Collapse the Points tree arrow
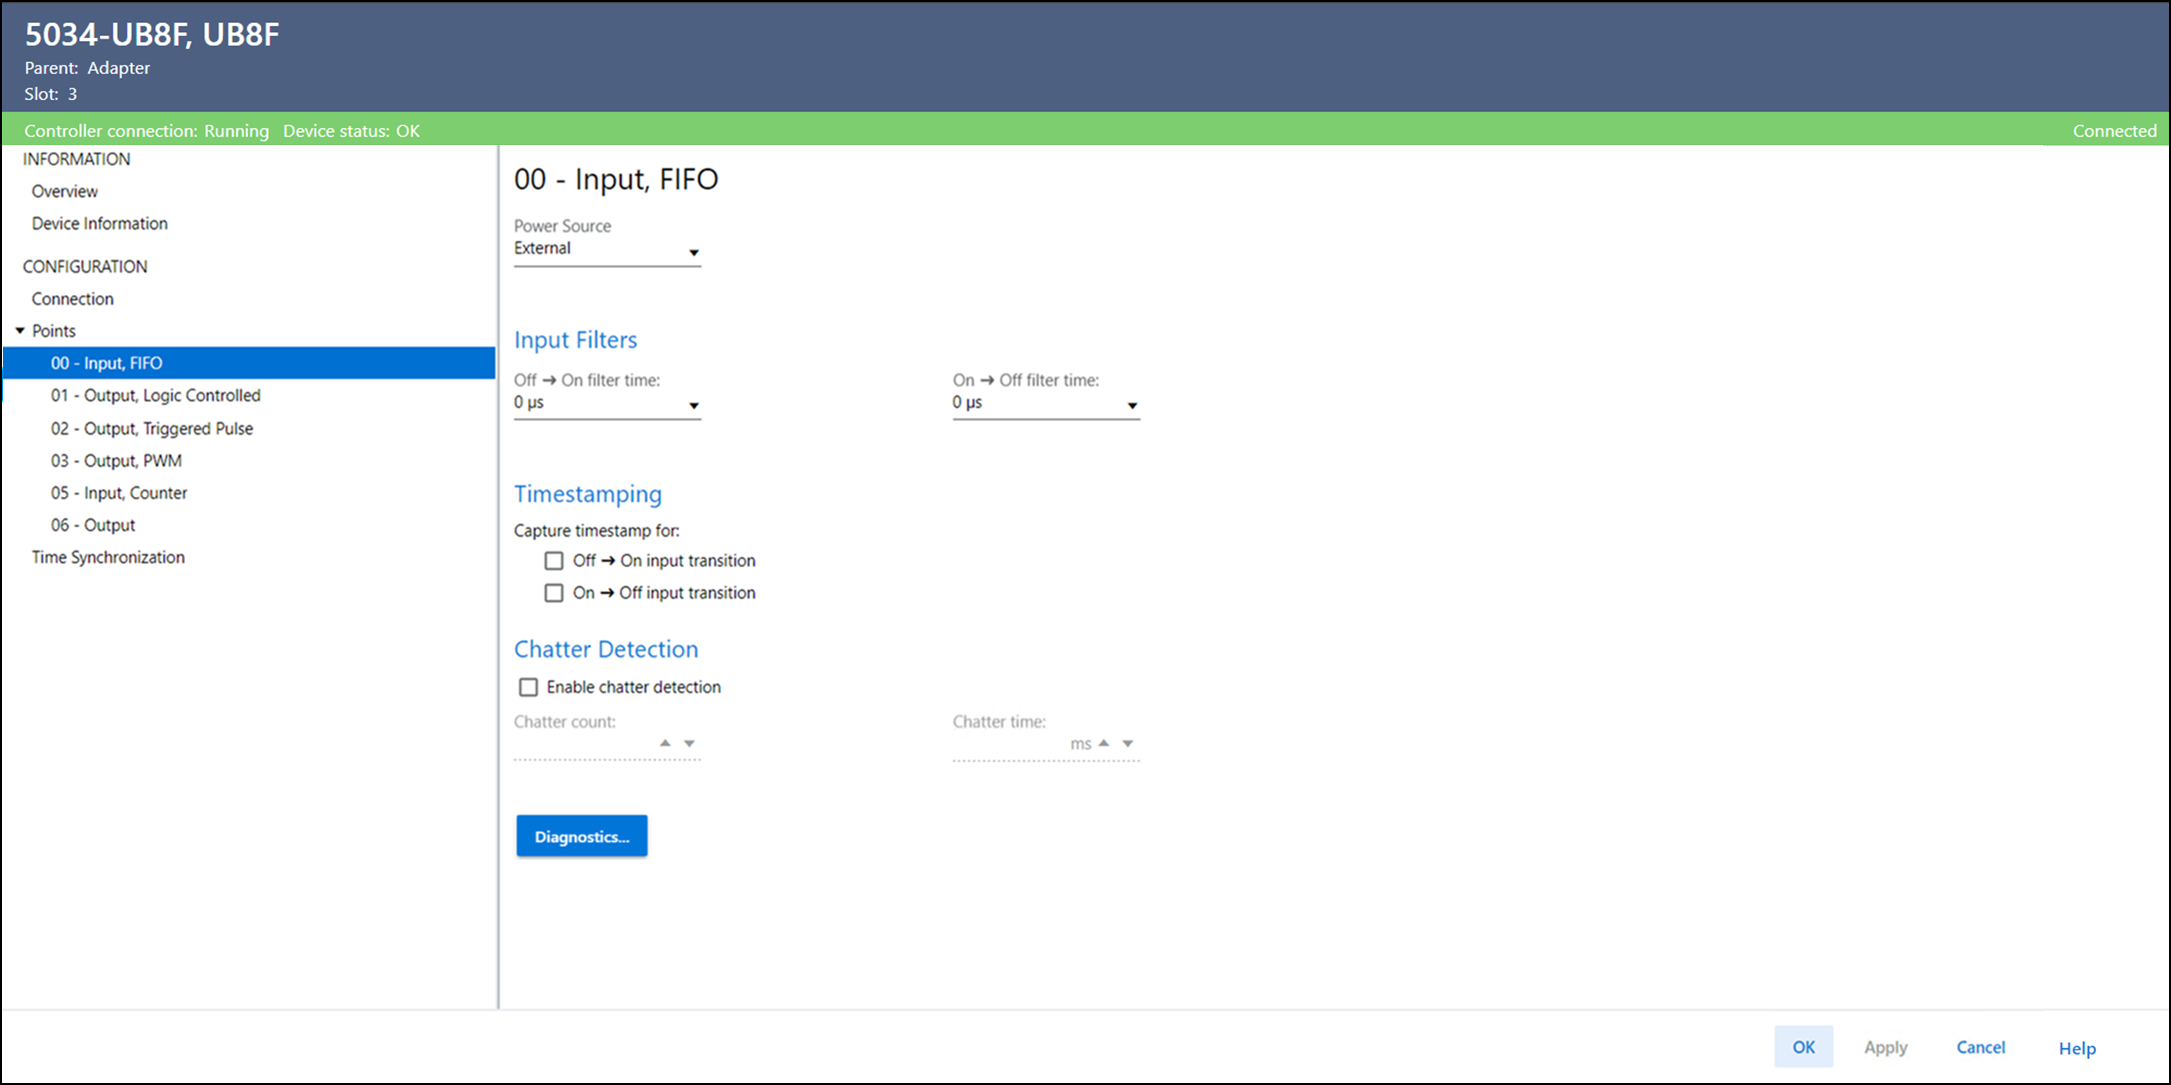The width and height of the screenshot is (2171, 1085). pyautogui.click(x=20, y=331)
